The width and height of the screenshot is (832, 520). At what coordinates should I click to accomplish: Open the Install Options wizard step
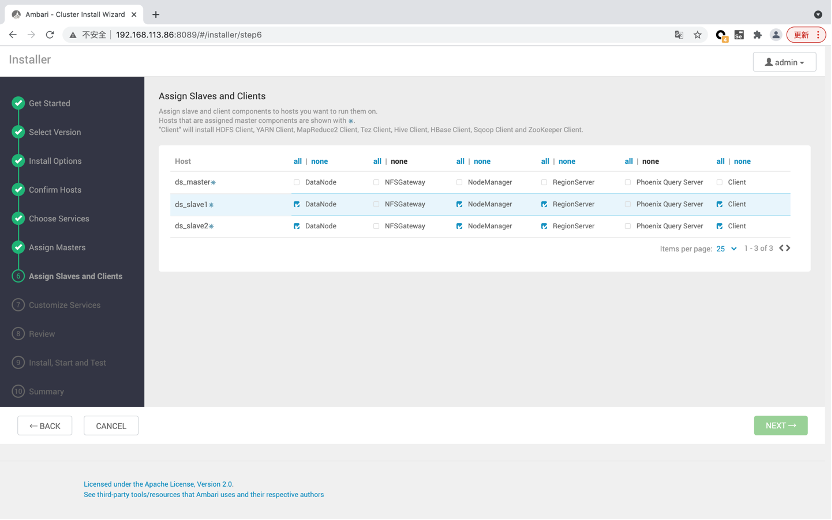(x=55, y=161)
